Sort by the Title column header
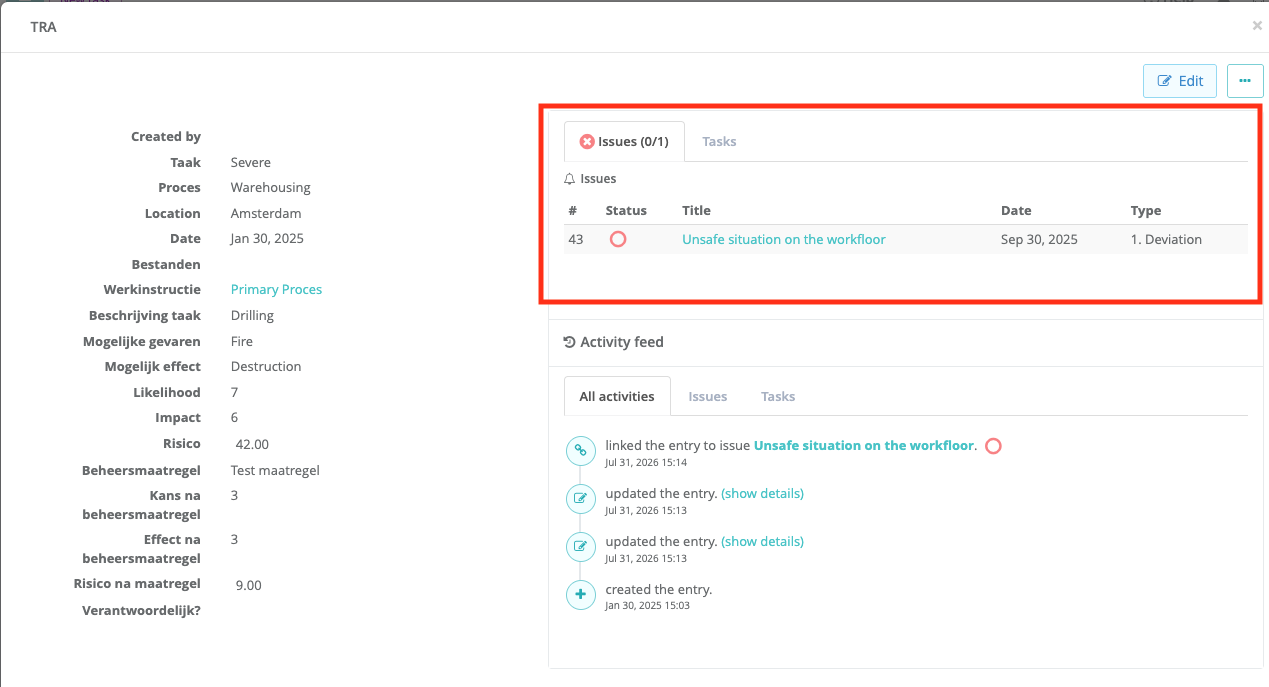The height and width of the screenshot is (687, 1269). (696, 210)
